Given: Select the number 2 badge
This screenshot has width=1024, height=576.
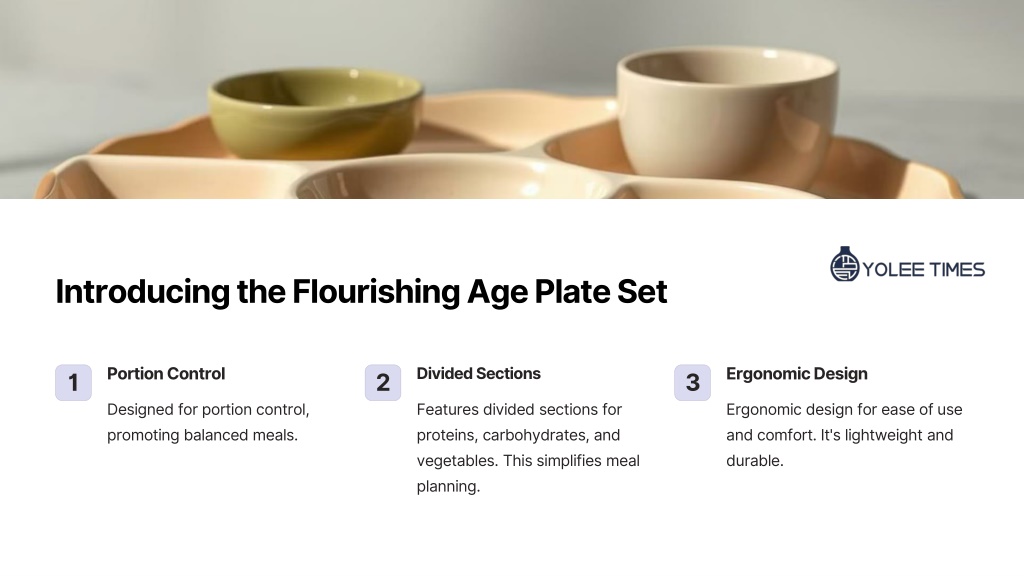Looking at the screenshot, I should tap(383, 383).
